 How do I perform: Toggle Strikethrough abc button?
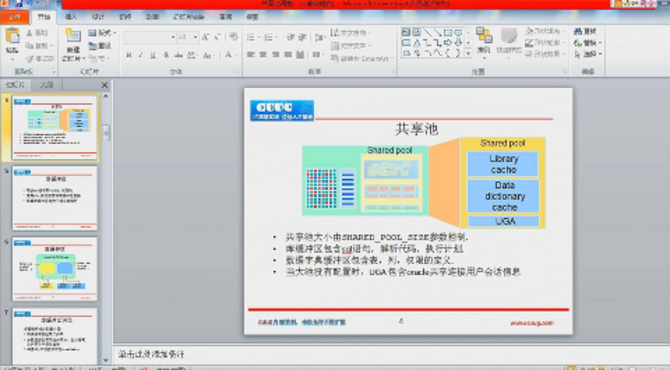point(179,55)
